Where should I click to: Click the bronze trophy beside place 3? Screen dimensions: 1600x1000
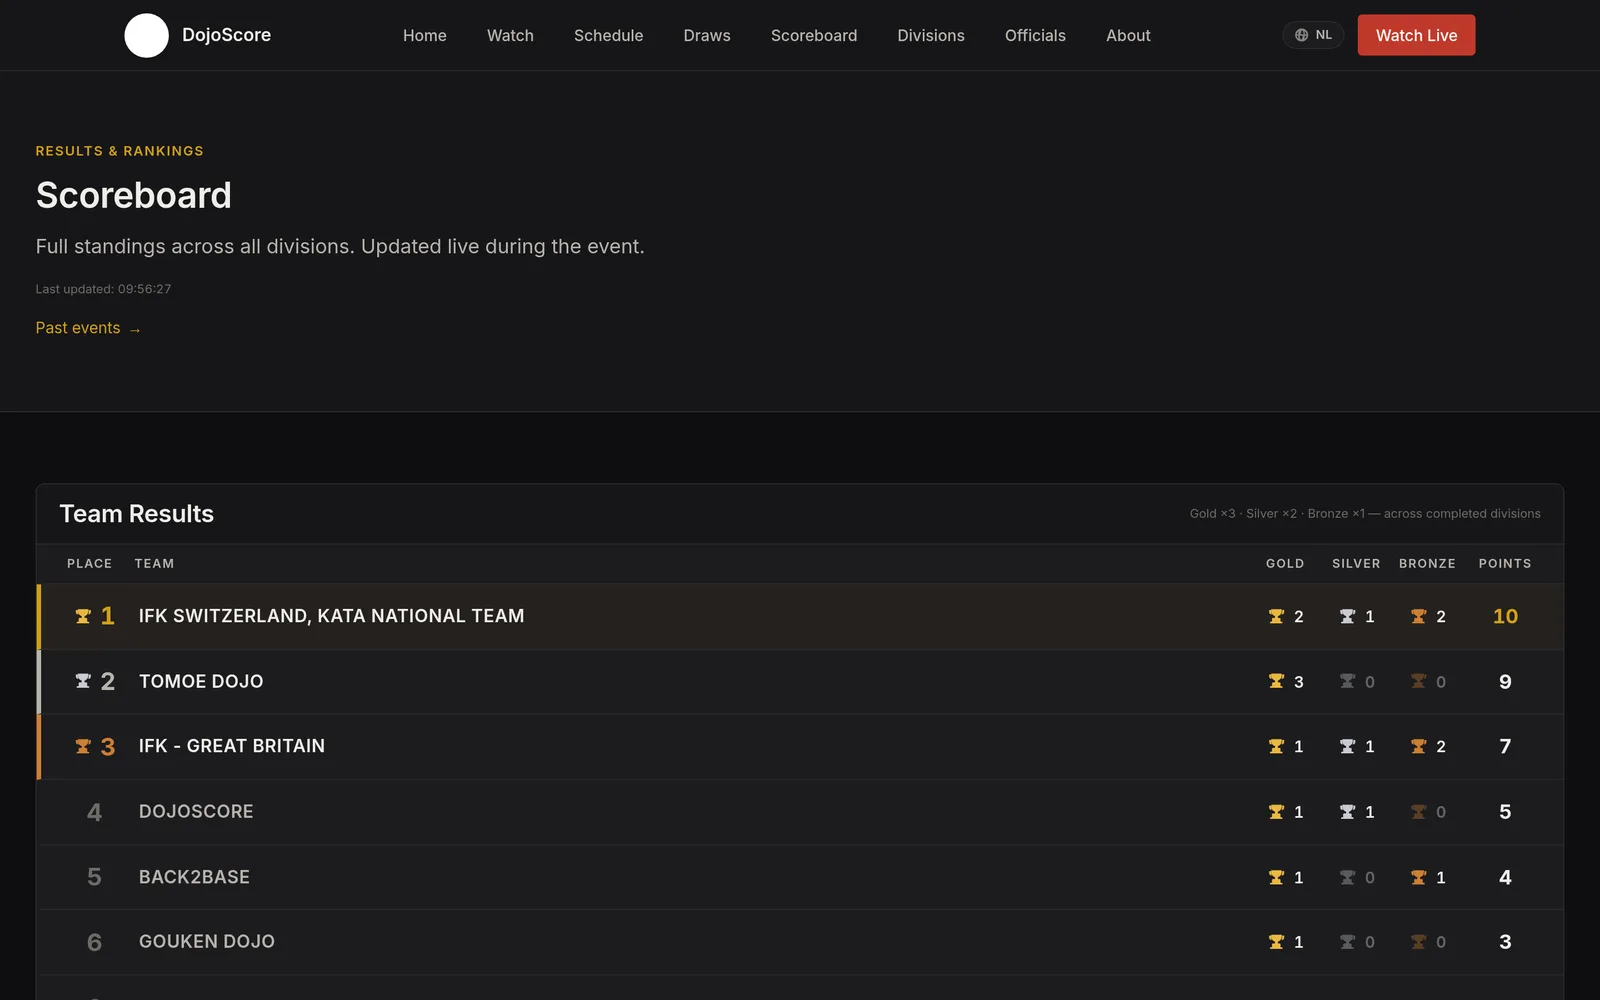83,746
